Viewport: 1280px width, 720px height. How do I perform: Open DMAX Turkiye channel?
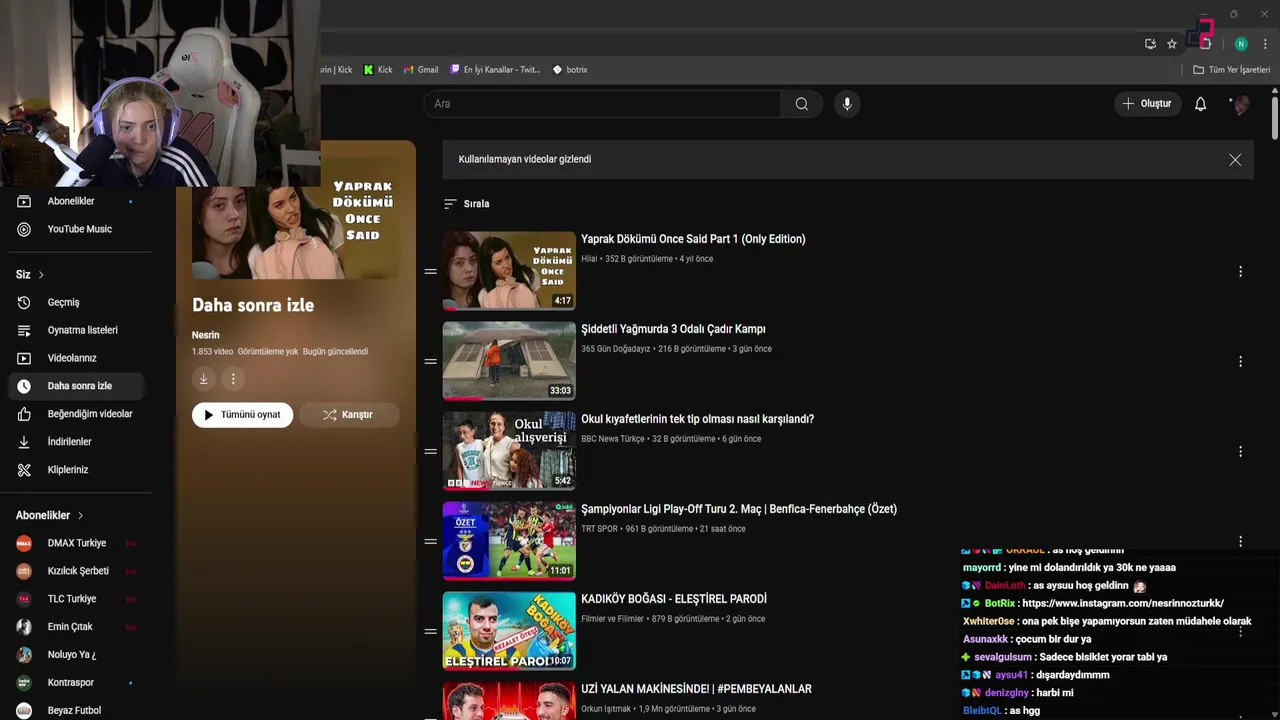point(75,543)
